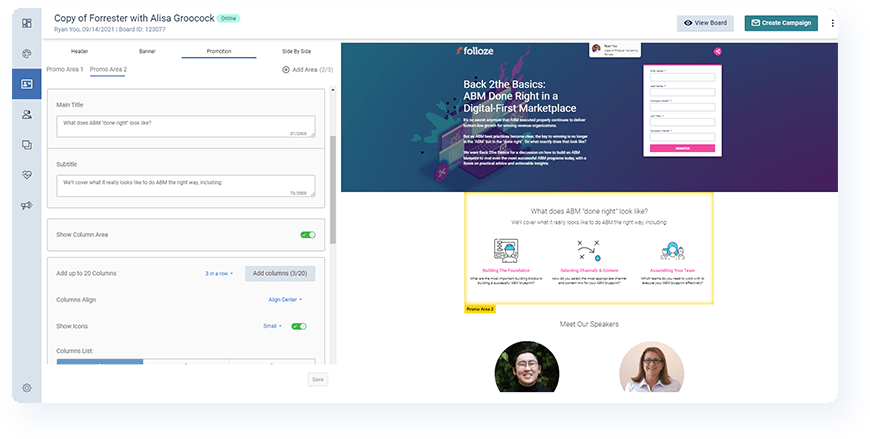The image size is (870, 439).
Task: Click into the Main Title text field
Action: [x=186, y=126]
